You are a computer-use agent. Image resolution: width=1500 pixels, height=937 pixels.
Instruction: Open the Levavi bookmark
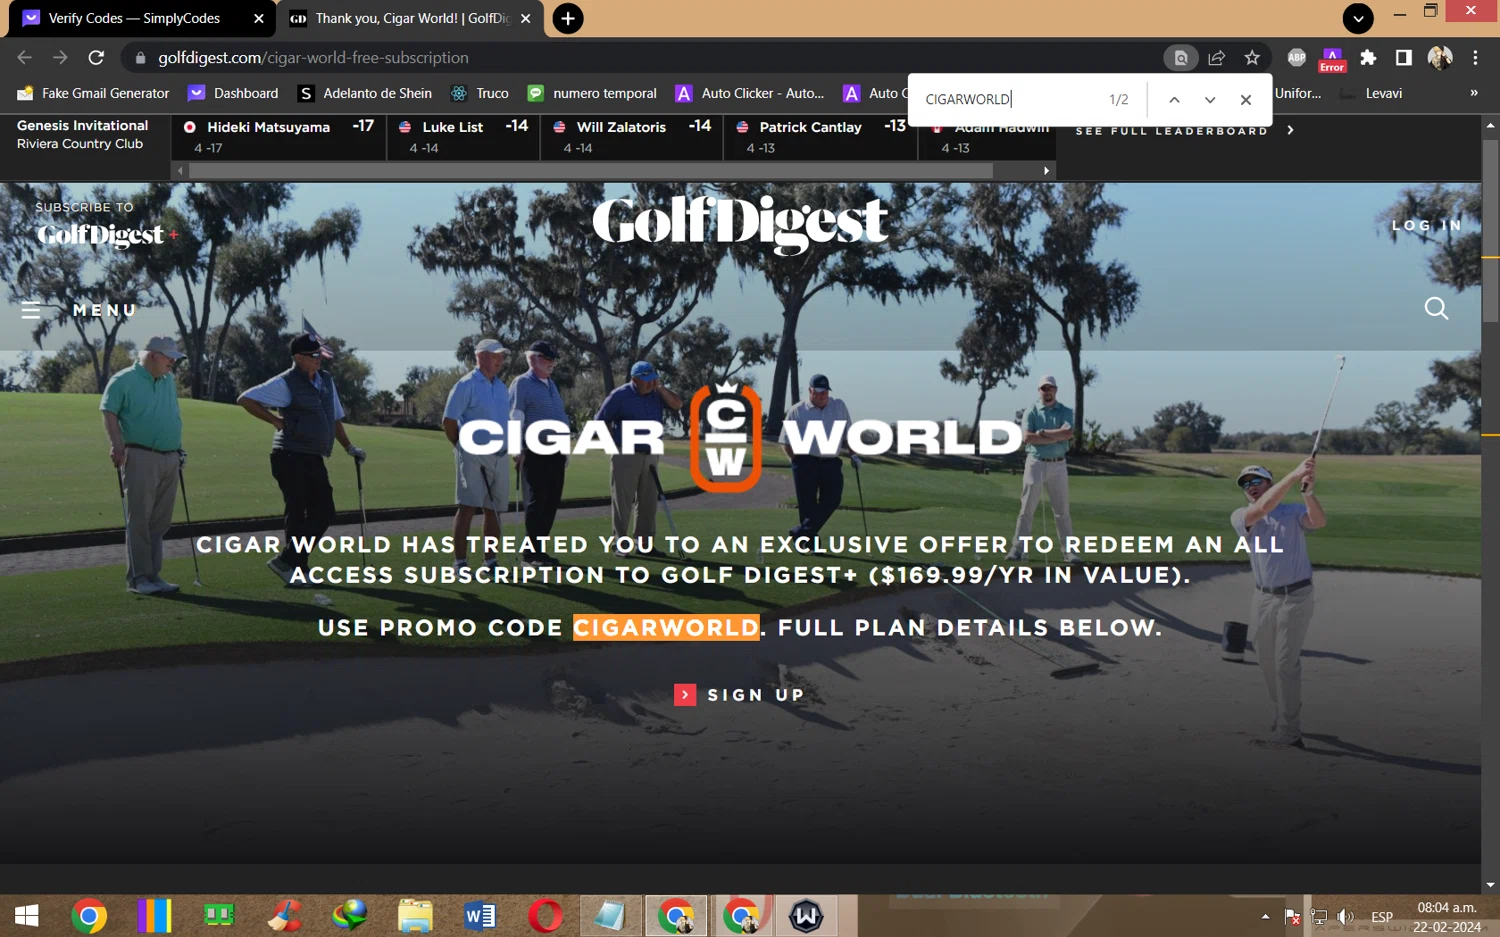[x=1371, y=93]
